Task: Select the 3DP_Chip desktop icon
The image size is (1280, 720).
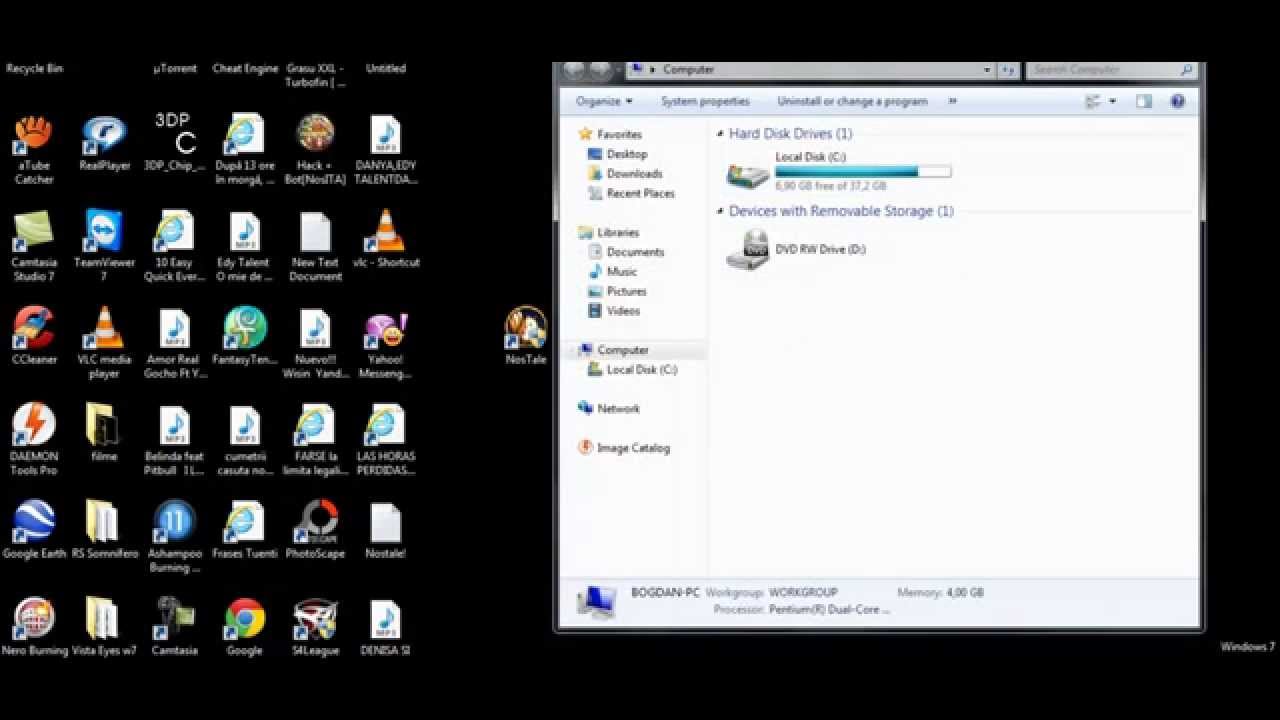Action: click(x=174, y=144)
